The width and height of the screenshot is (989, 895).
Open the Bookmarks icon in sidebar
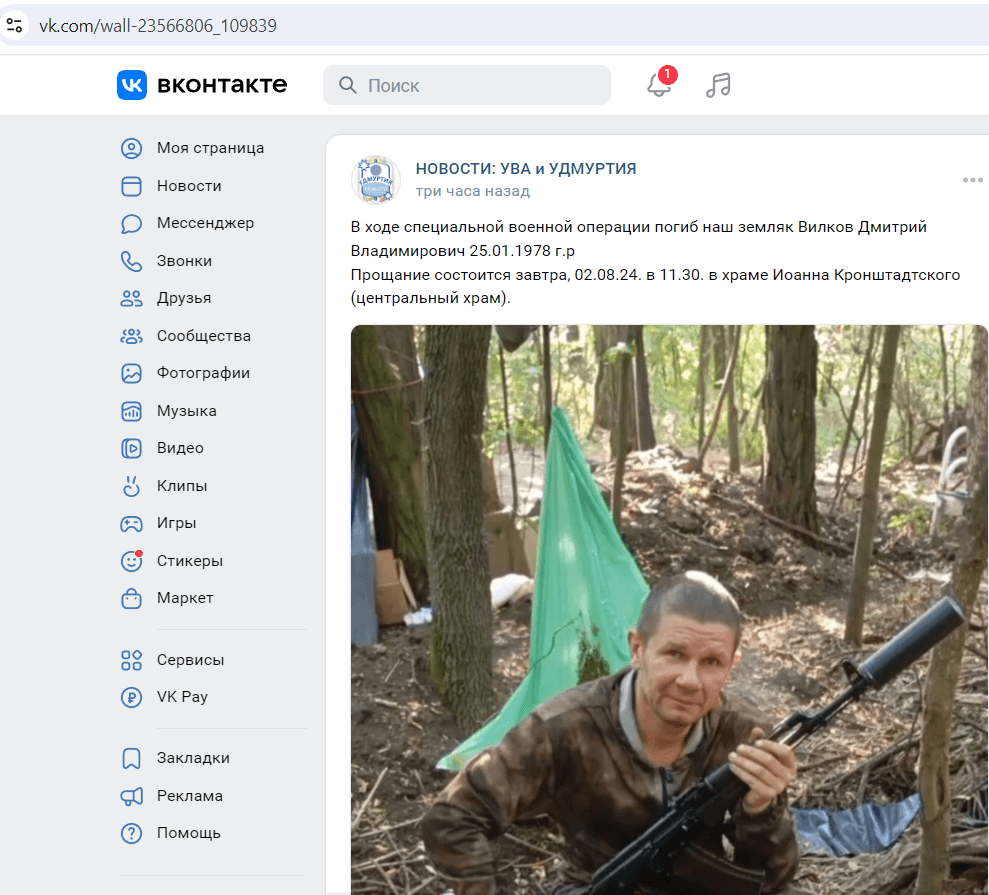(131, 758)
